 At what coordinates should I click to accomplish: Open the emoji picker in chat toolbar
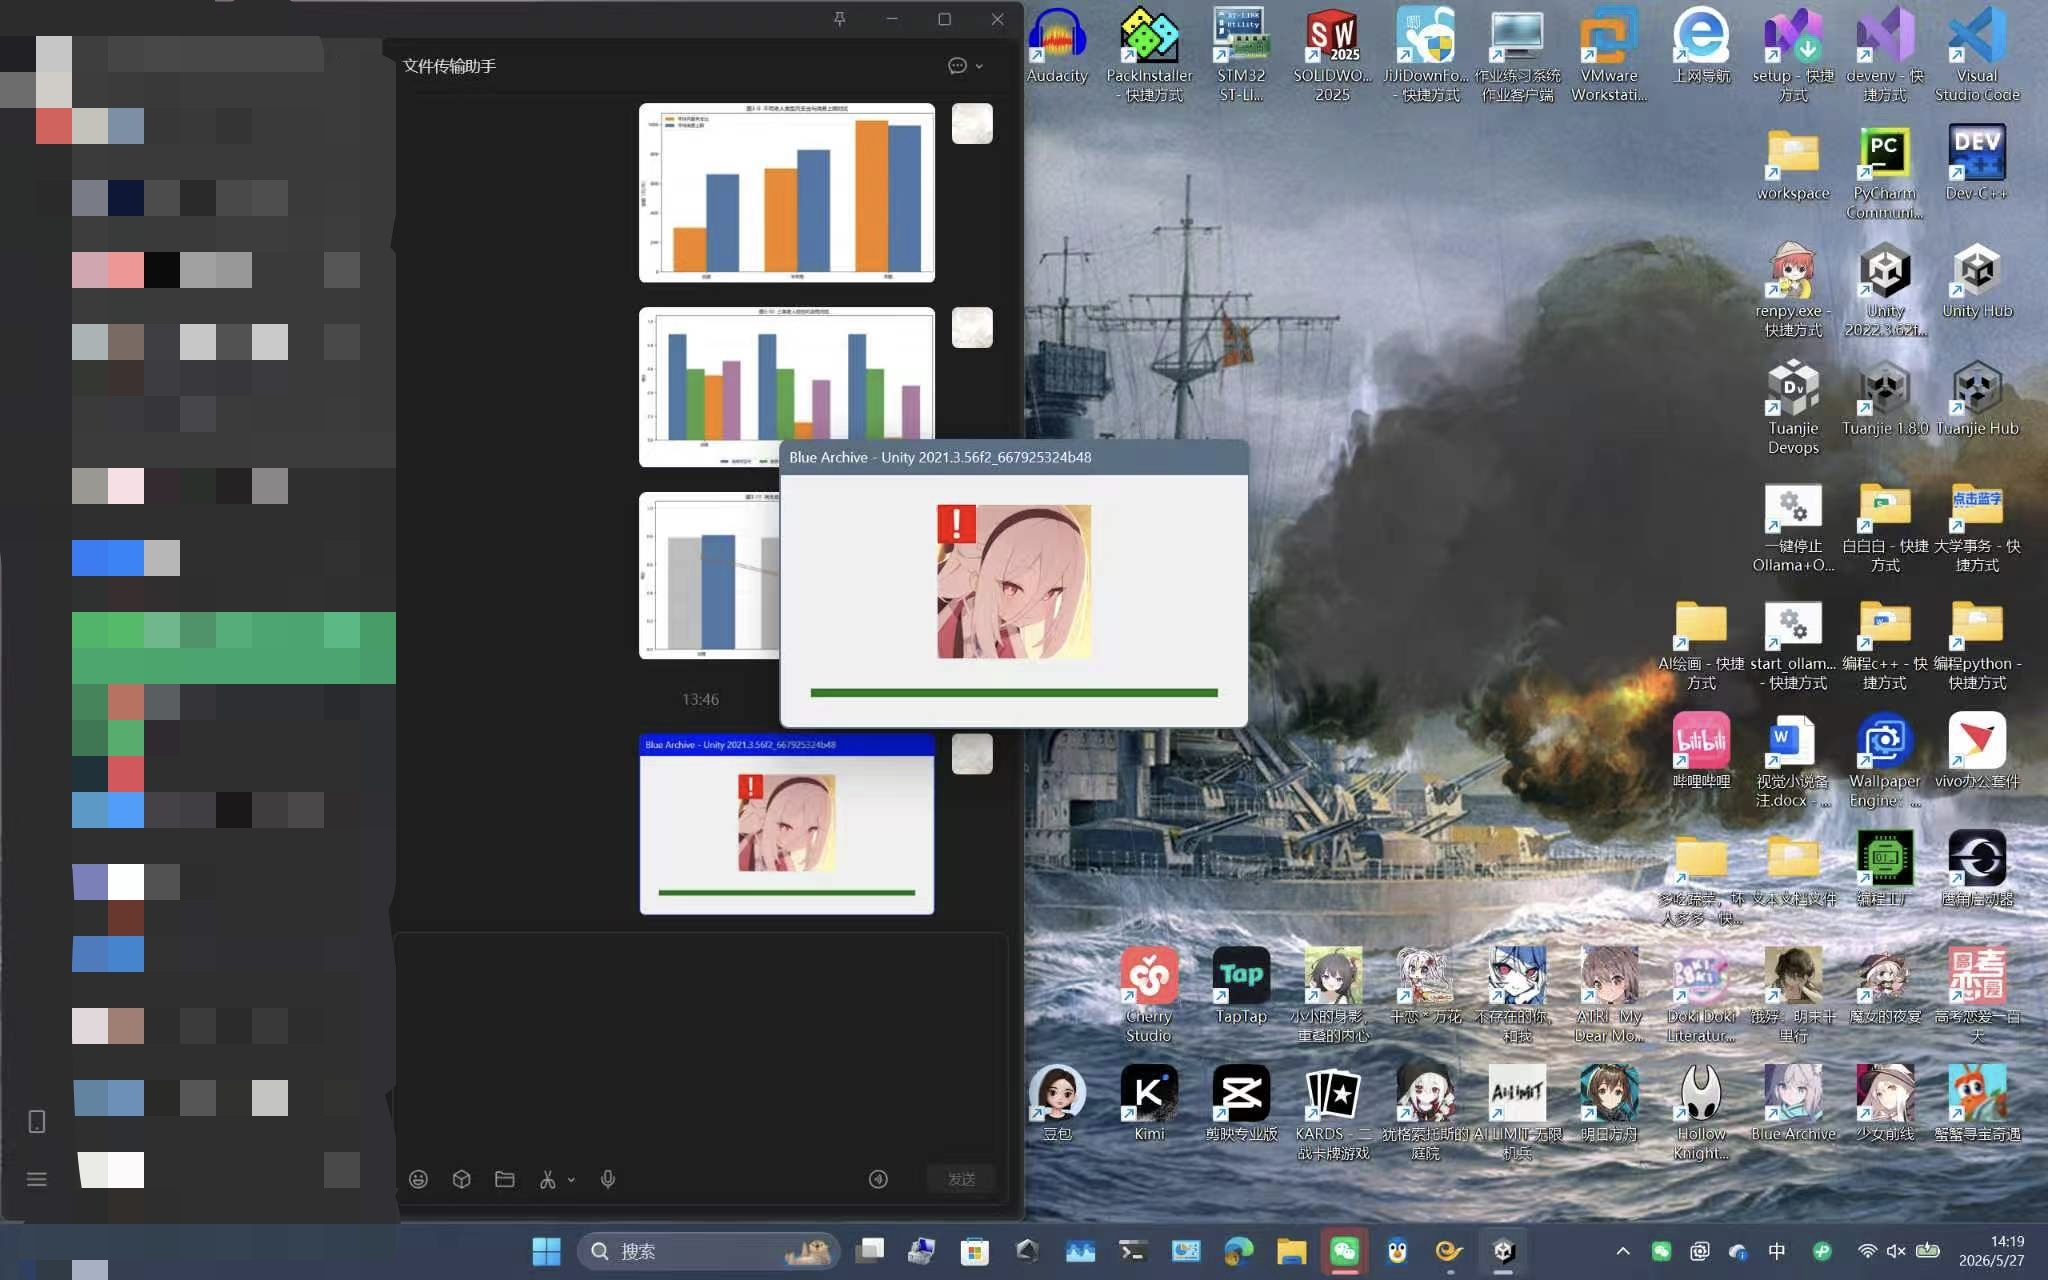[x=419, y=1179]
